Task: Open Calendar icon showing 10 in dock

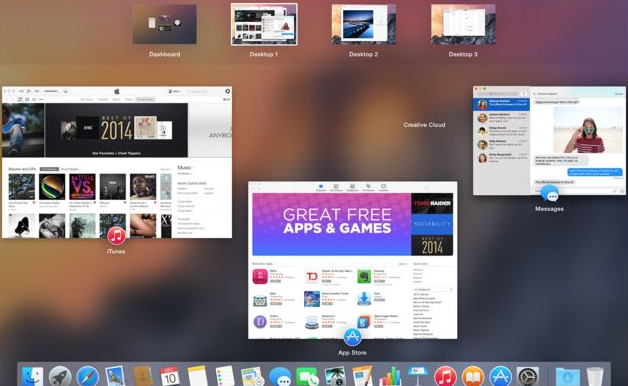Action: coord(170,376)
